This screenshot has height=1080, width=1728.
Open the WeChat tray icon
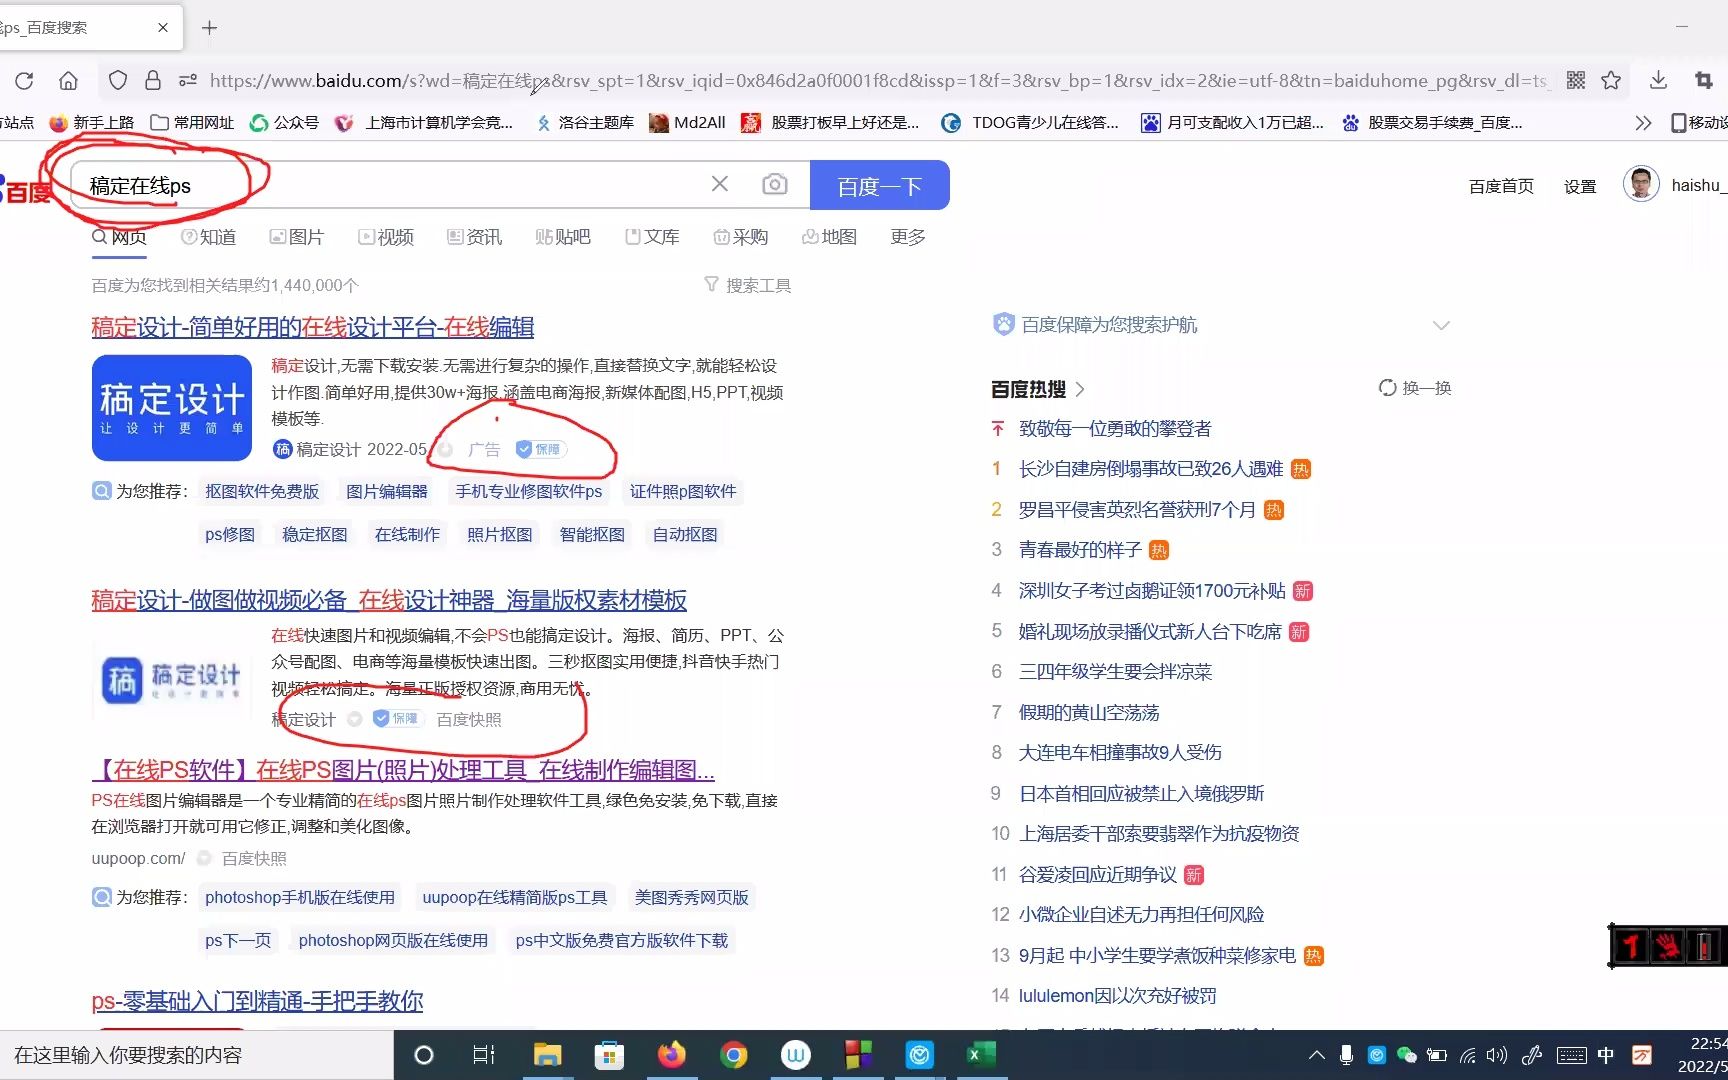1406,1055
